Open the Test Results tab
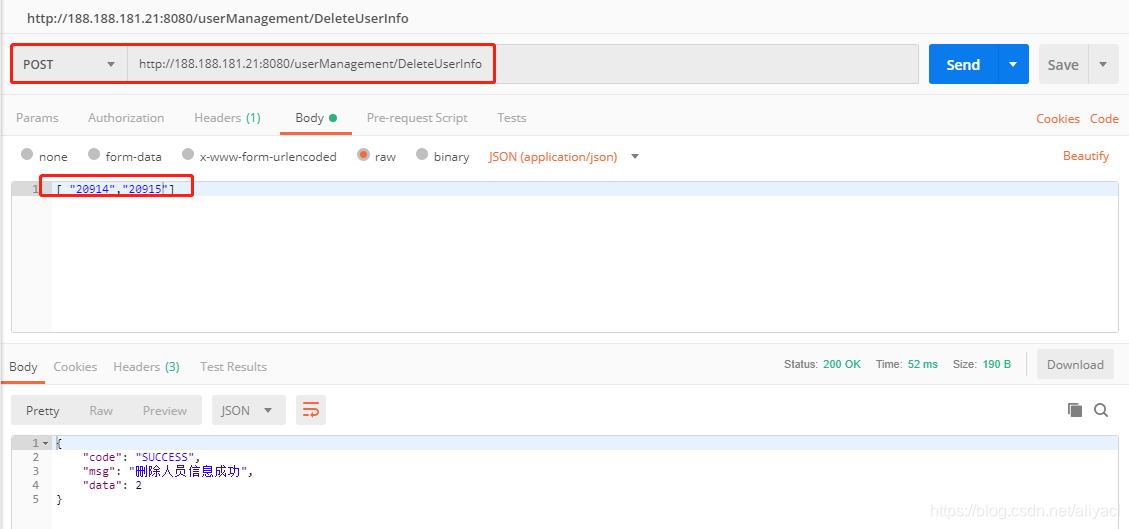This screenshot has width=1129, height=529. coord(233,366)
